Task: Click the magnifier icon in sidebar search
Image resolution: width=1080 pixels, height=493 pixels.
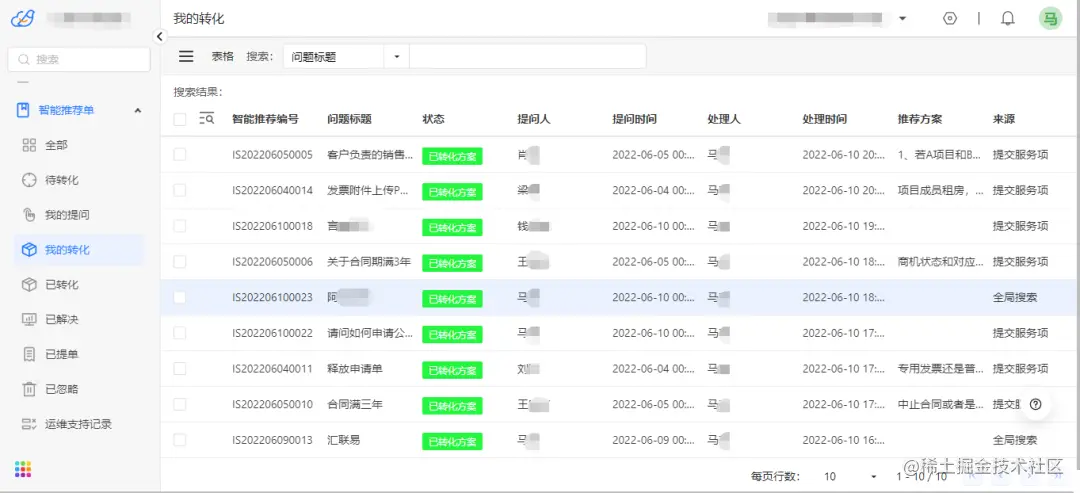Action: point(24,59)
